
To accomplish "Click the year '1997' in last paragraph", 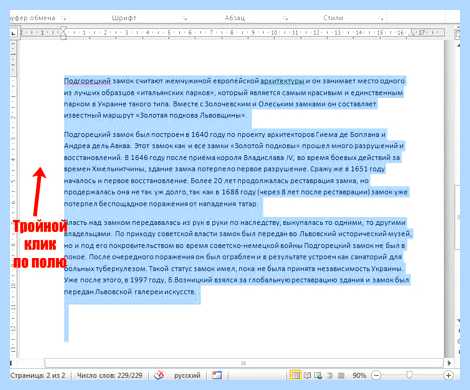I will (x=138, y=280).
